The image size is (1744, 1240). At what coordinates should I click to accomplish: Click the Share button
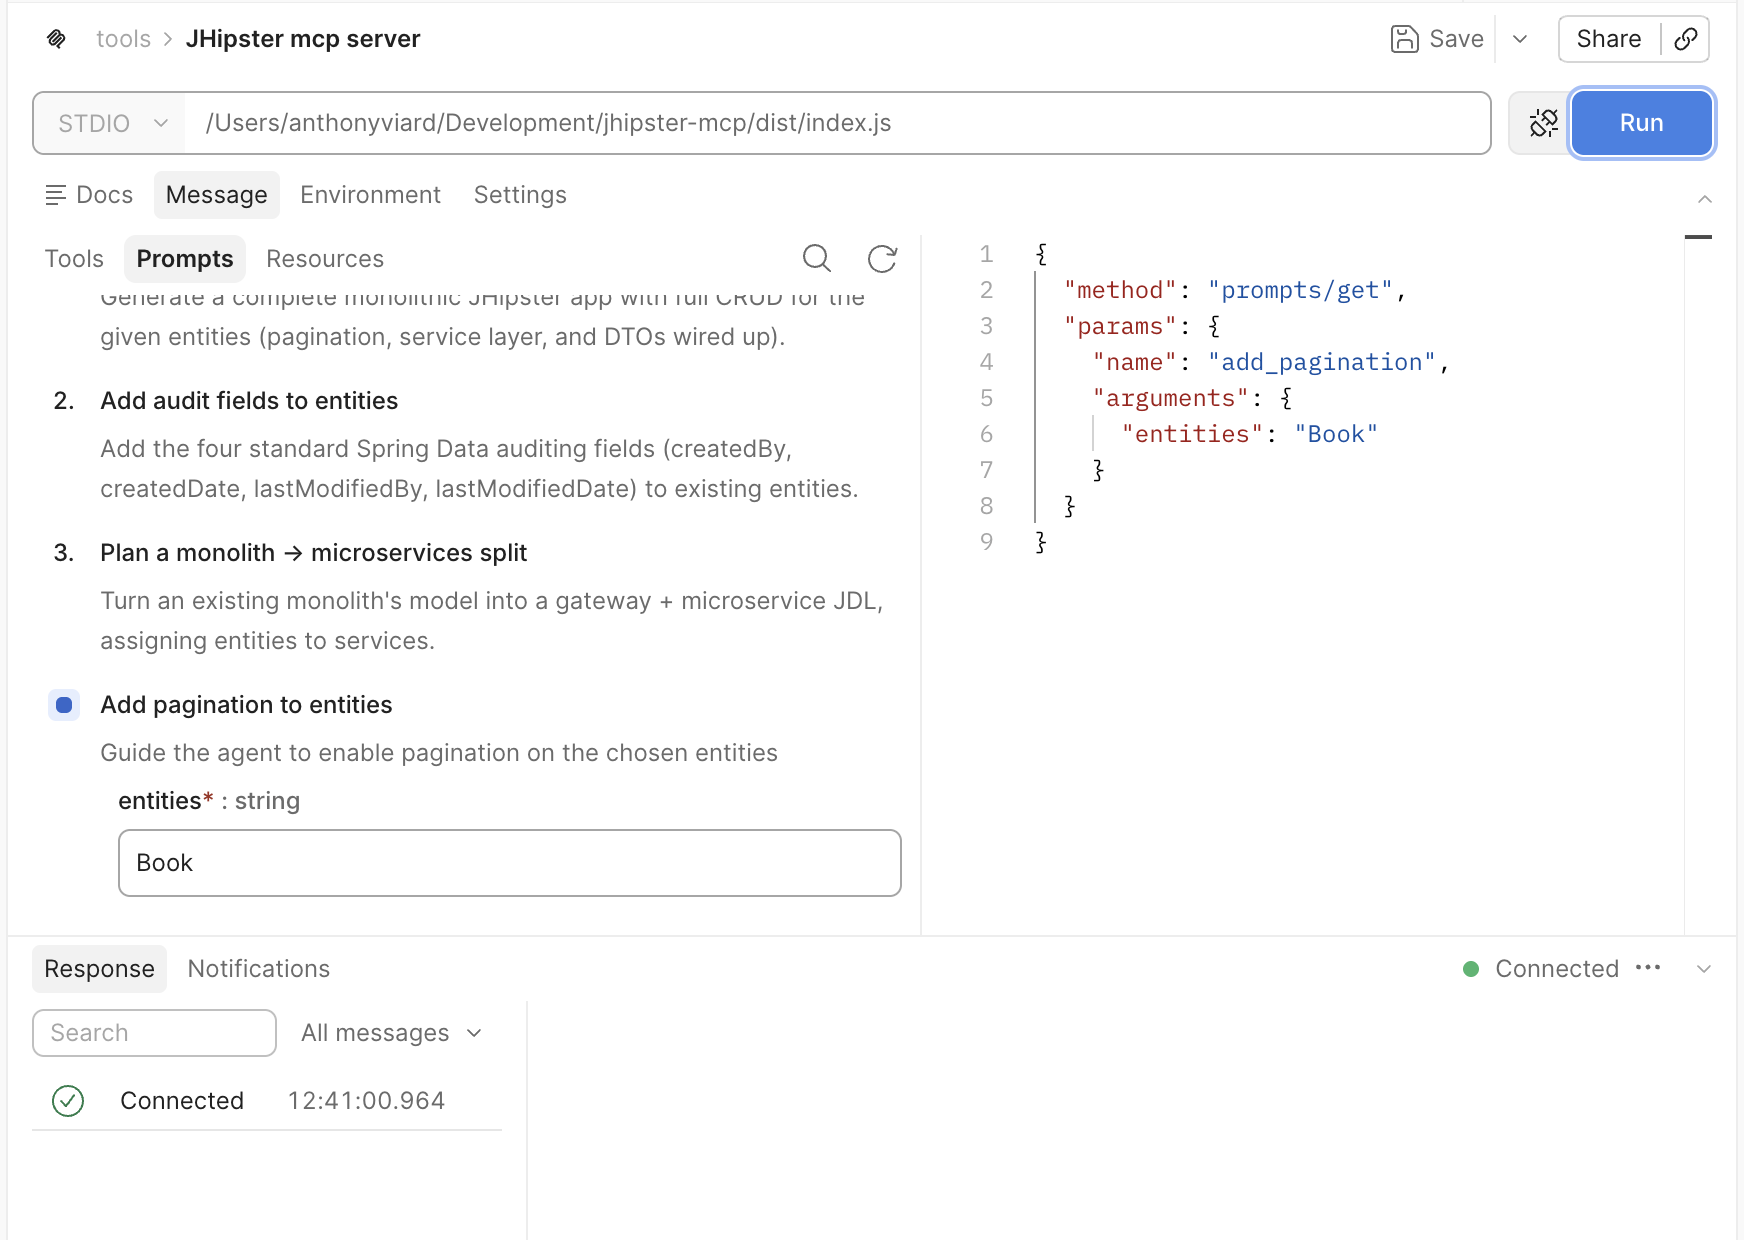pos(1609,39)
